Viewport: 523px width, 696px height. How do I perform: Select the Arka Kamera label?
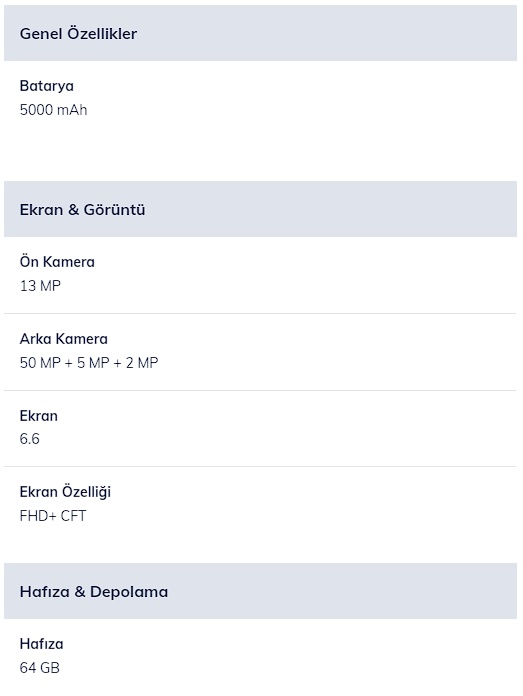tap(63, 339)
